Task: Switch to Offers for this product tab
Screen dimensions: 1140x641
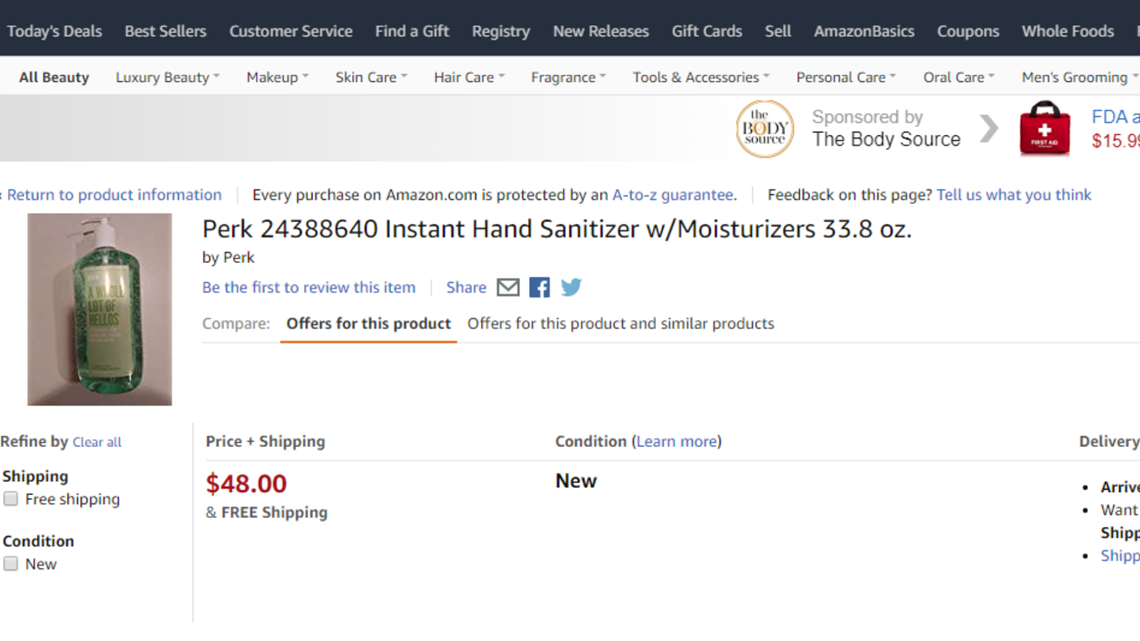Action: pos(369,323)
